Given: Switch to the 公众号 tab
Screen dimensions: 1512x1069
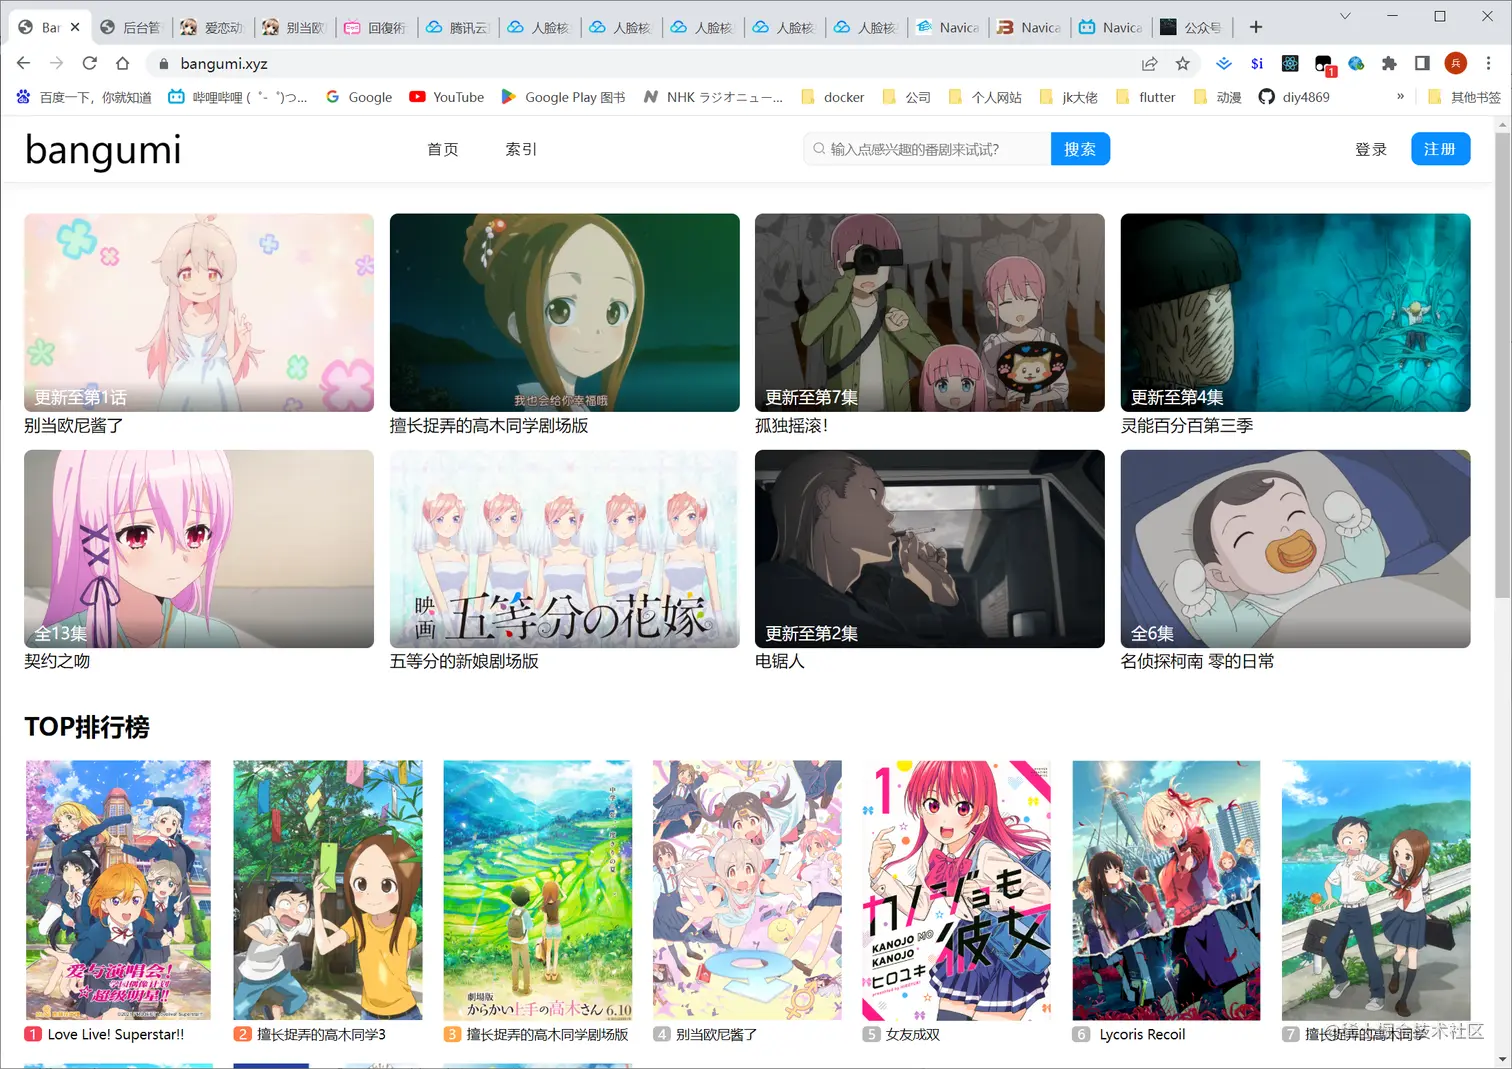Looking at the screenshot, I should pyautogui.click(x=1192, y=27).
